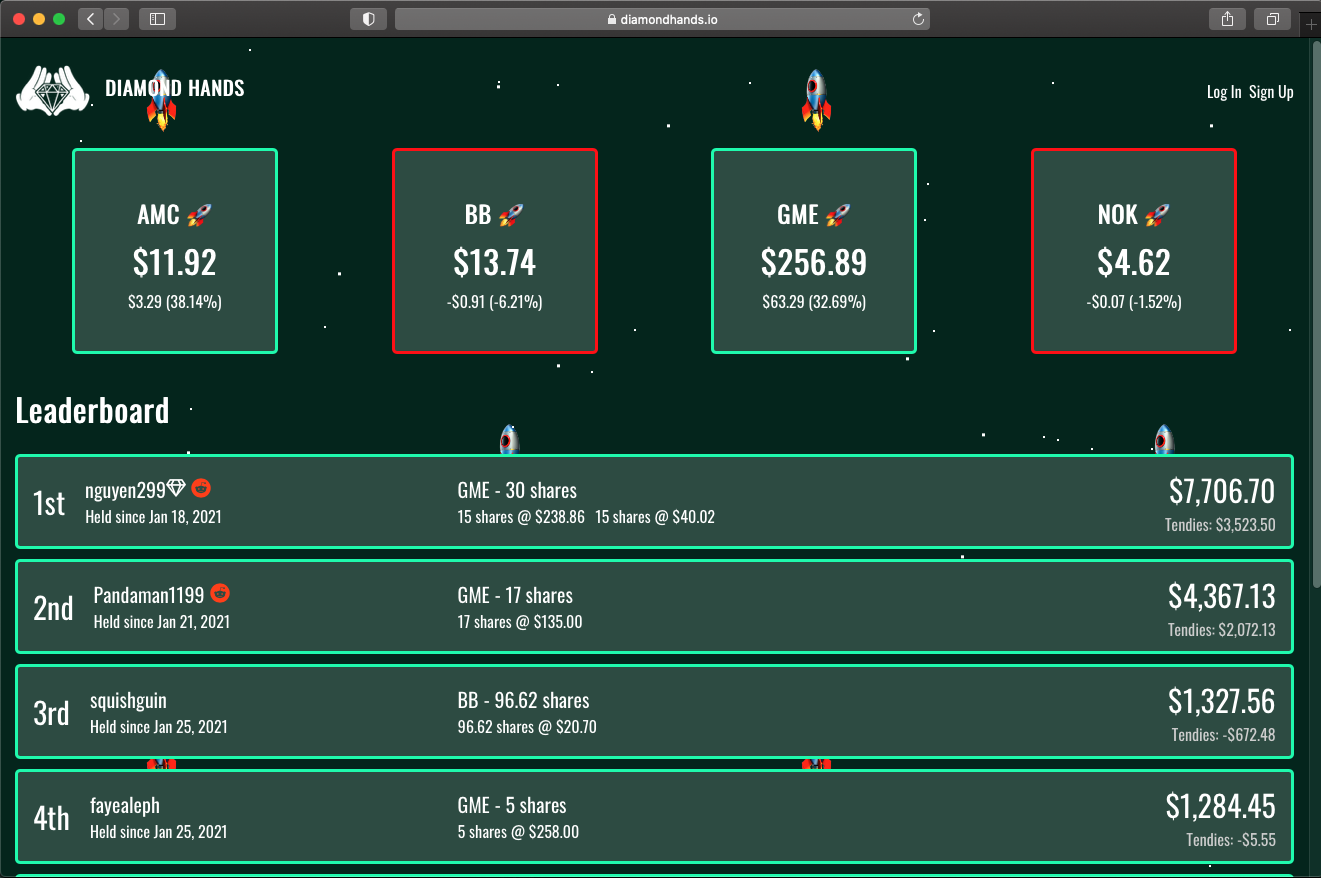Click BB price $13.74
Viewport: 1321px width, 878px height.
495,262
